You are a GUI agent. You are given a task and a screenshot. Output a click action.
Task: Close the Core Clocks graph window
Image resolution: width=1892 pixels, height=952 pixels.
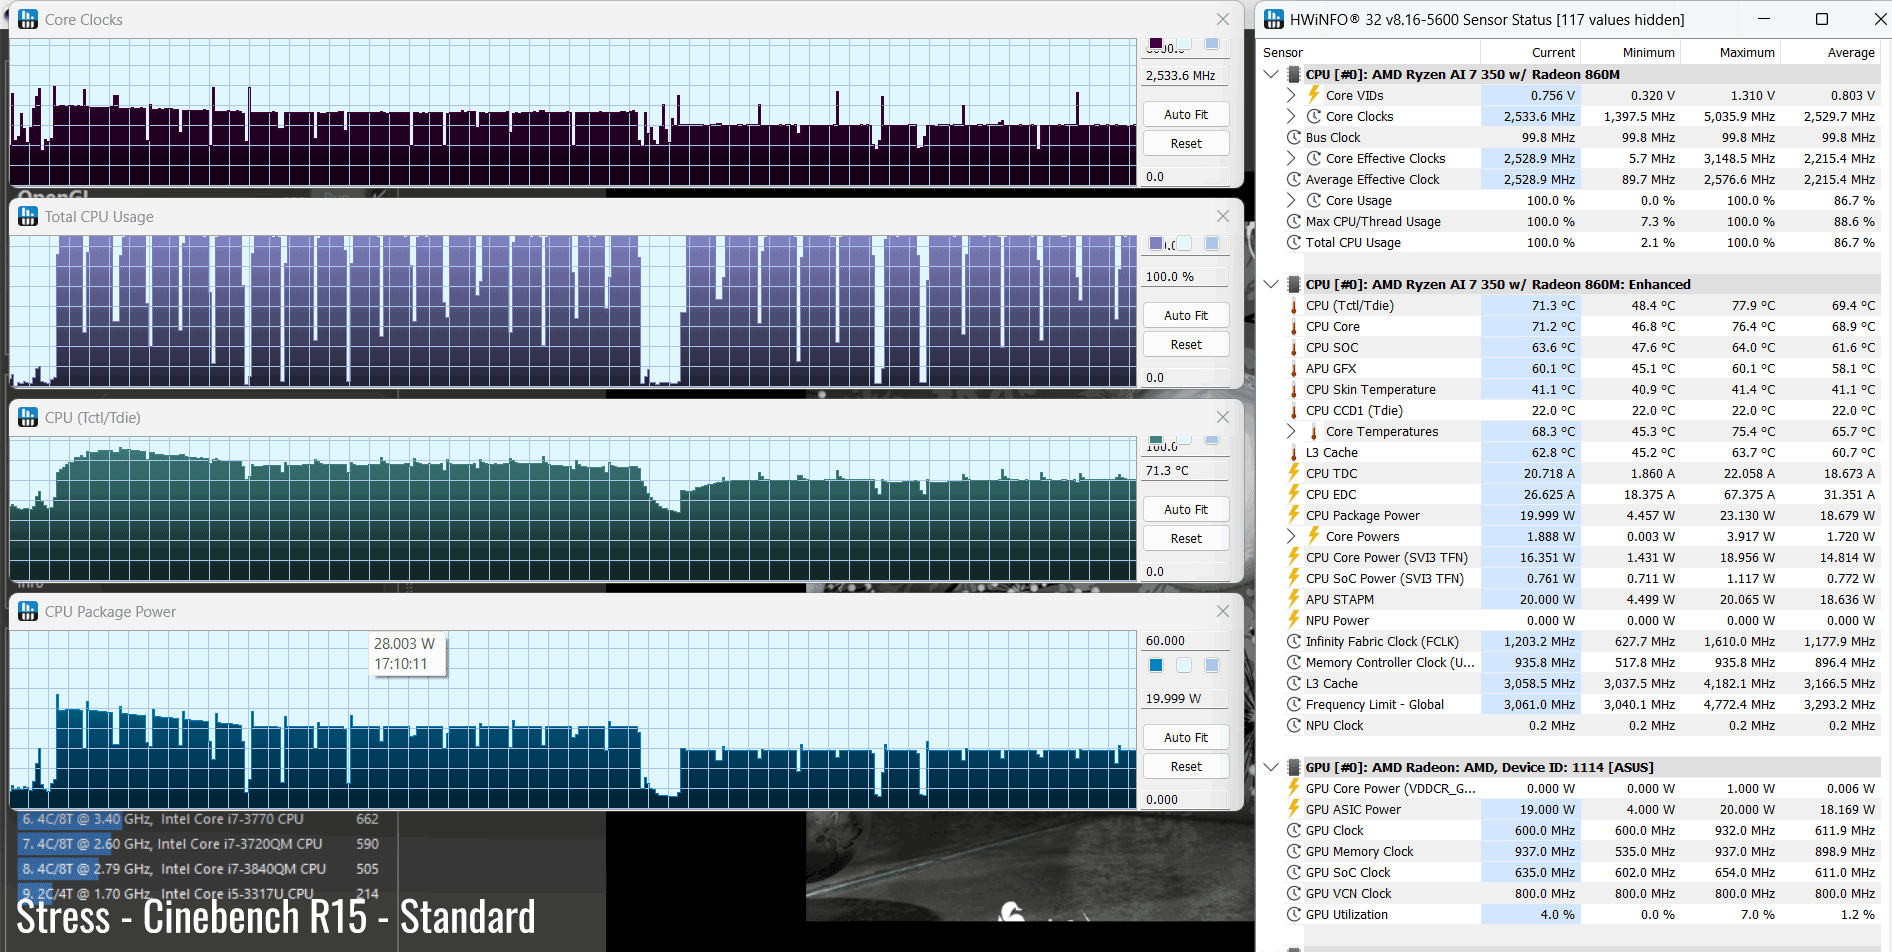(x=1222, y=19)
